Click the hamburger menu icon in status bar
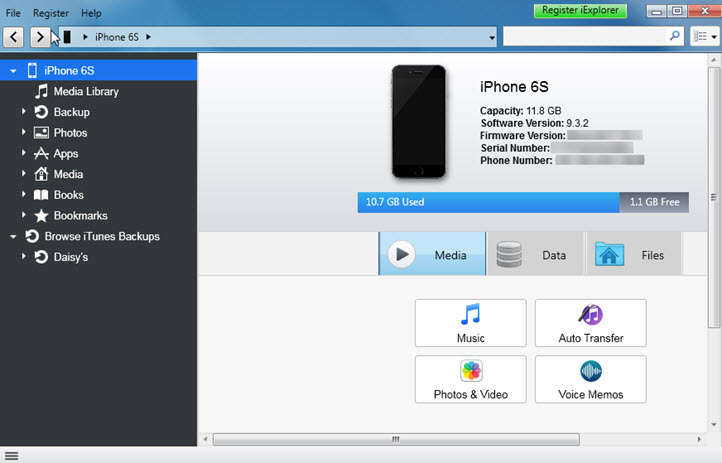Screen dimensions: 722x463 click(x=11, y=456)
